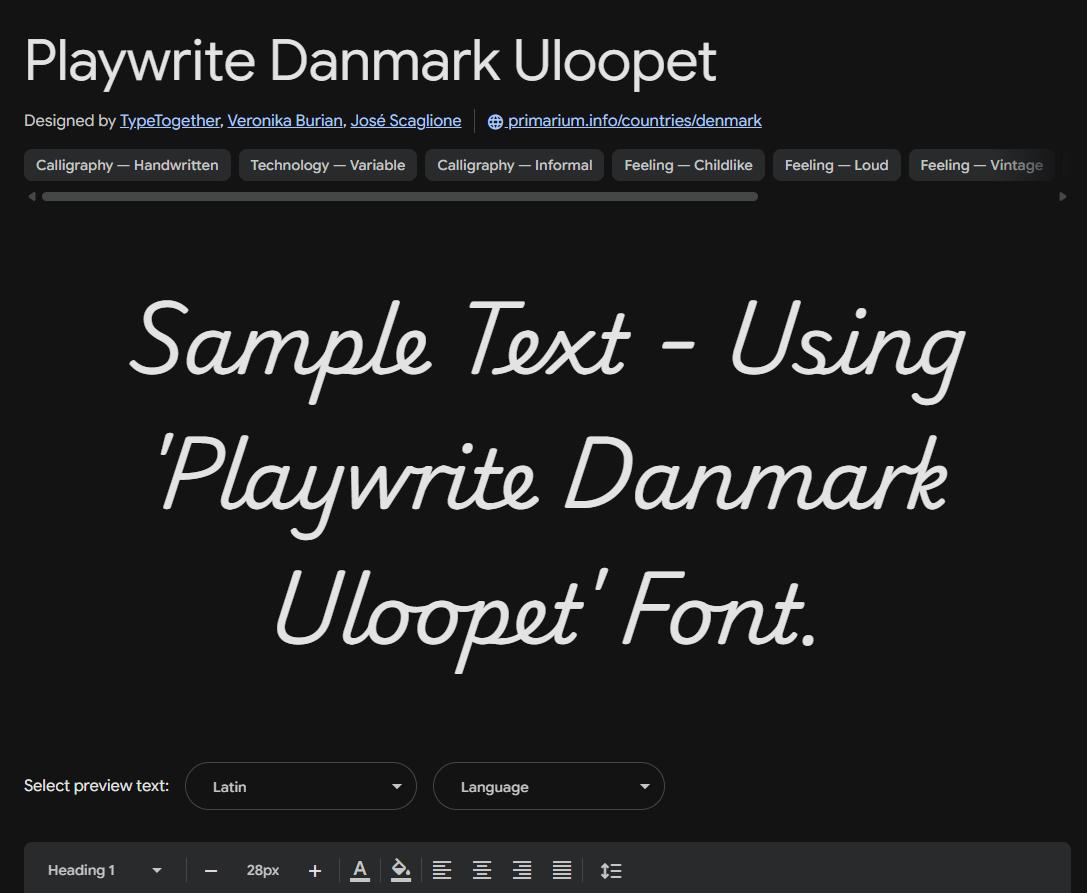Align preview text to the right
This screenshot has width=1087, height=893.
(522, 870)
